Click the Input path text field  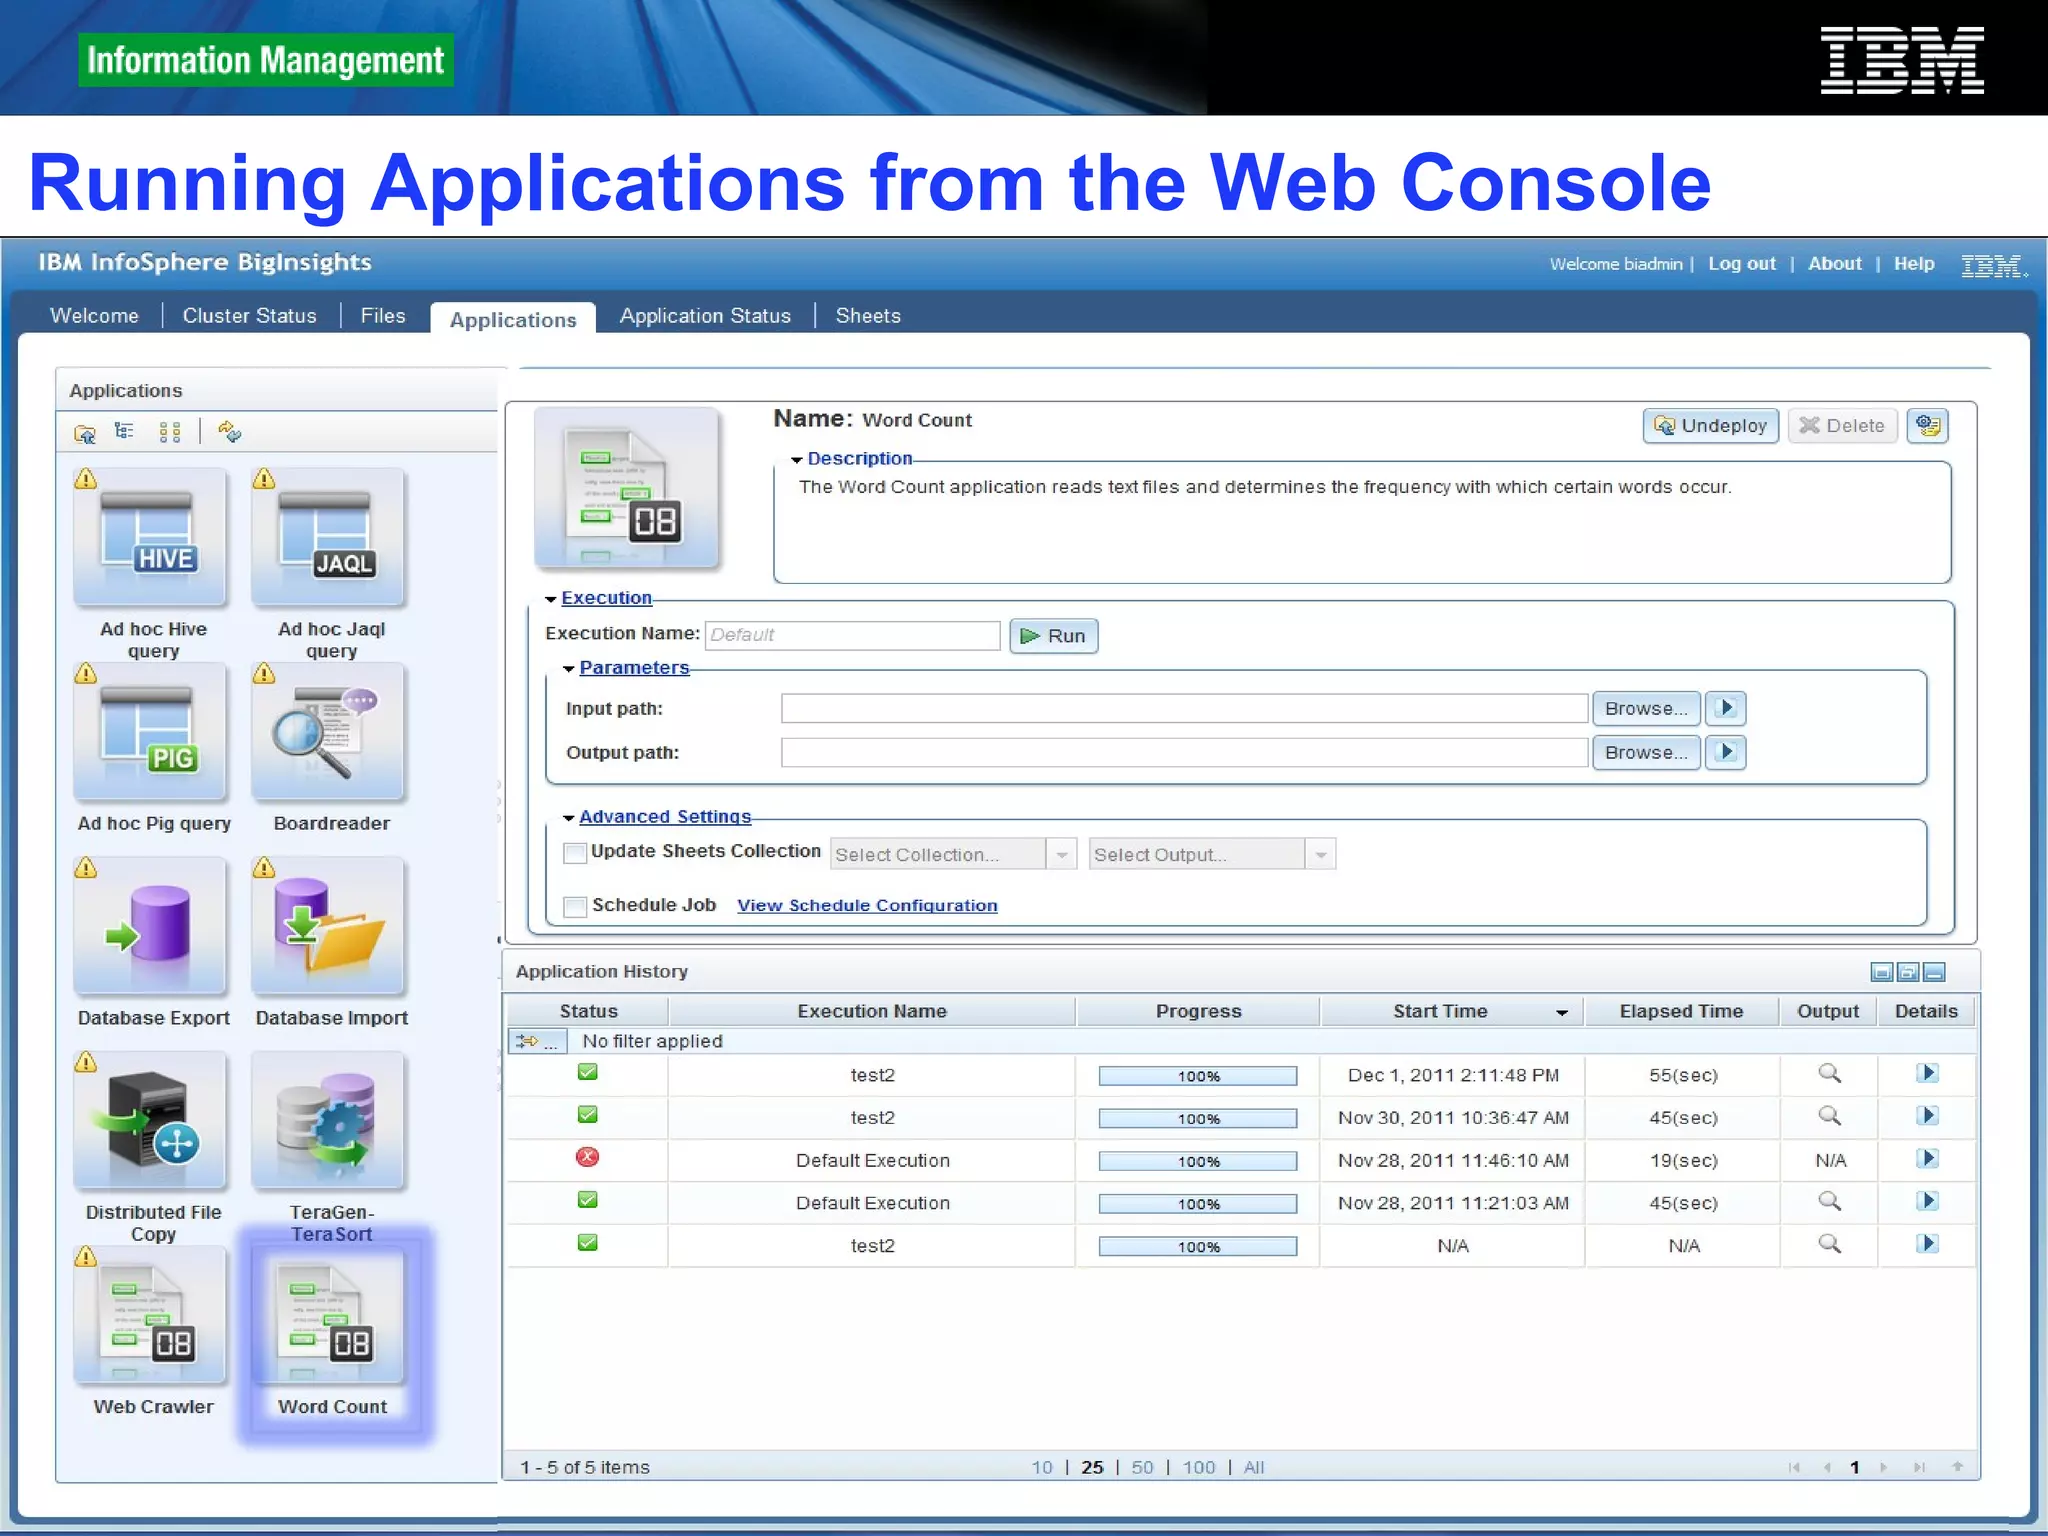[x=1184, y=709]
